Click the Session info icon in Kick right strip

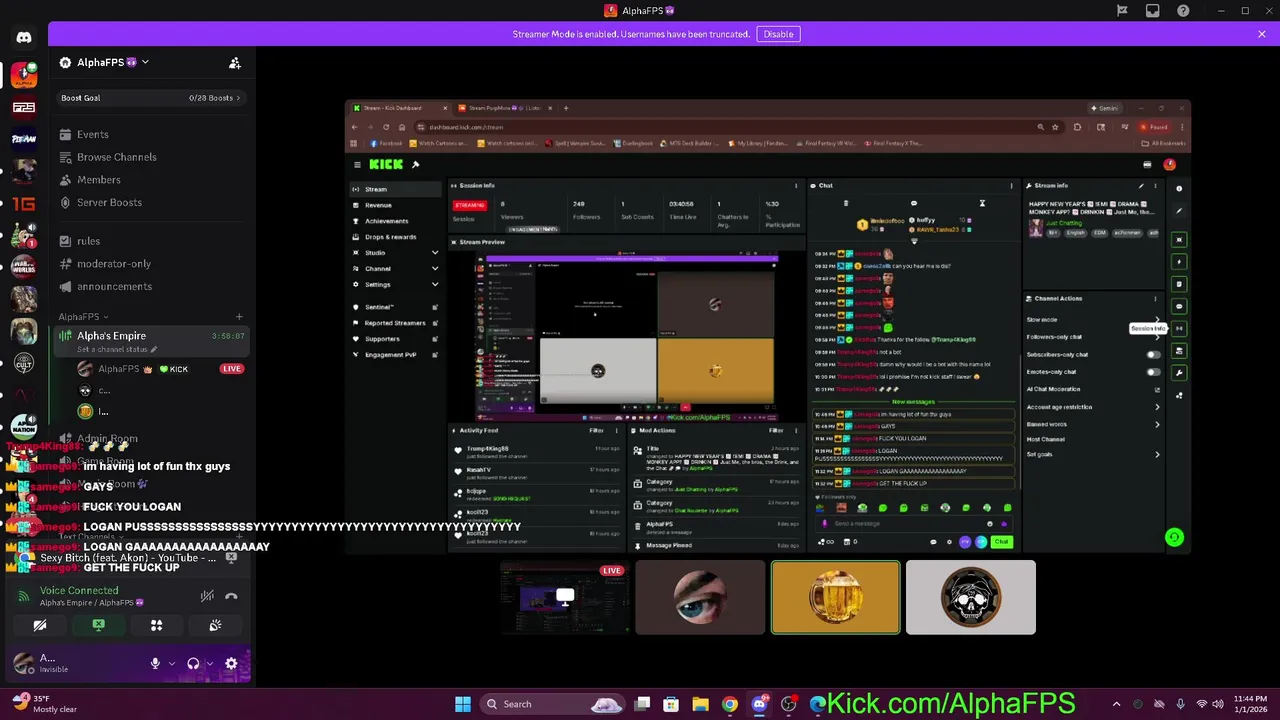(1179, 328)
